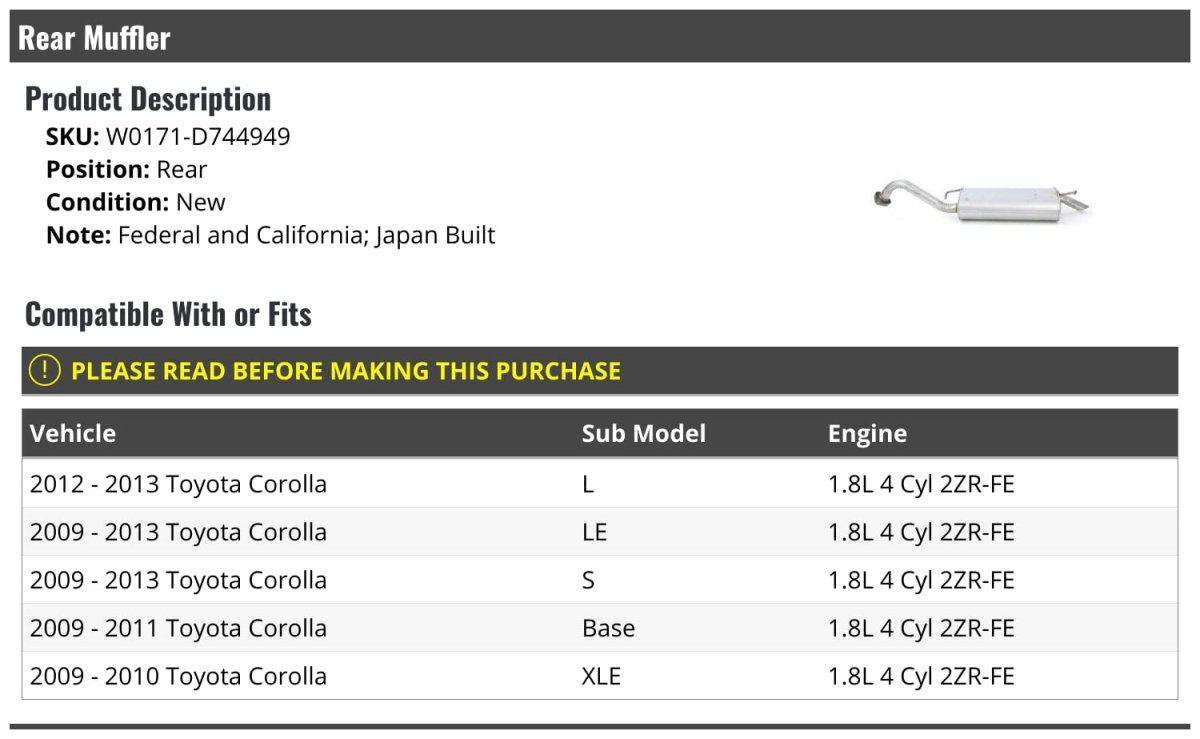
Task: Click the Base sub model cell
Action: (x=608, y=629)
